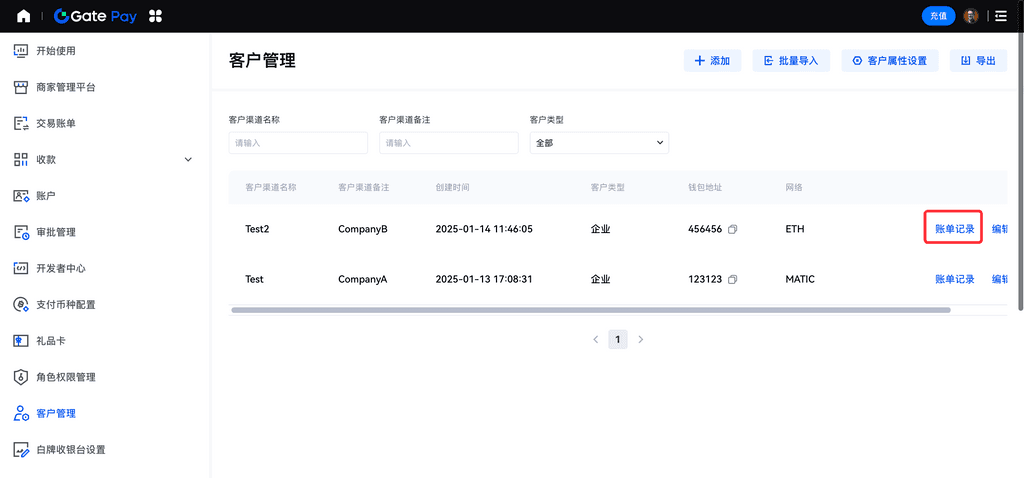Open the top-right hamburger menu icon

tap(1001, 16)
